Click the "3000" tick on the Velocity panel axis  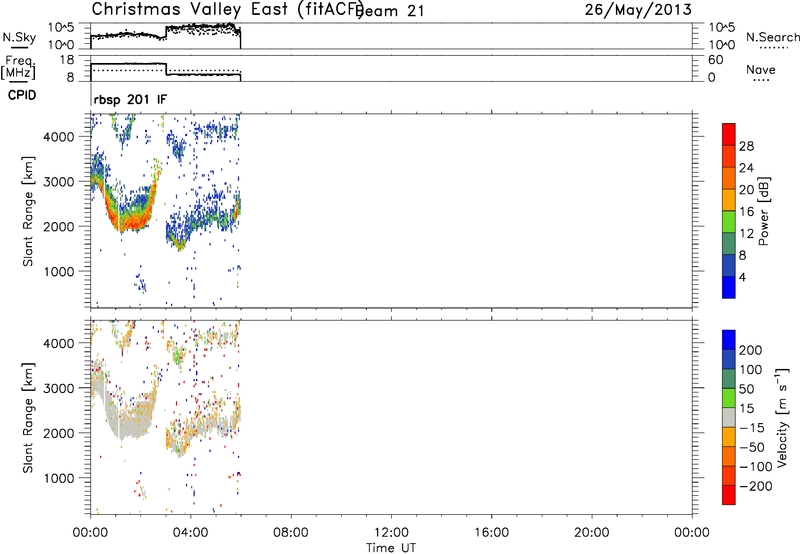[x=59, y=388]
